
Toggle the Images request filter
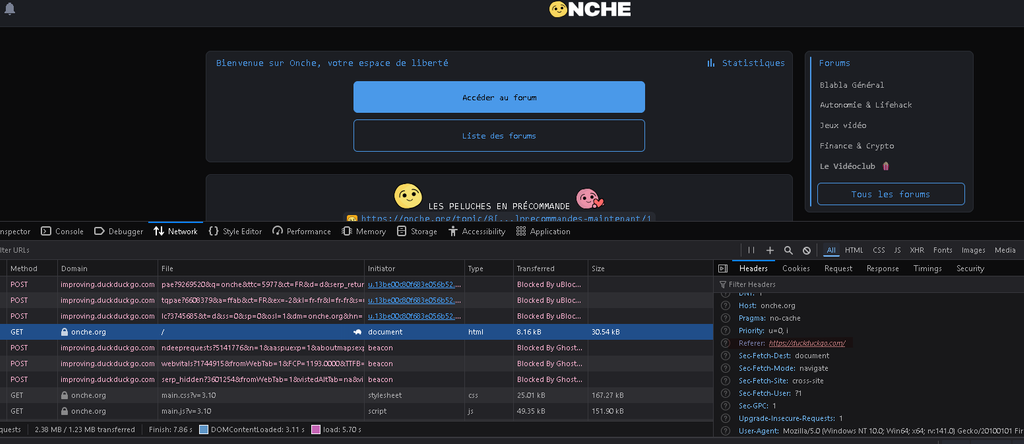pyautogui.click(x=973, y=250)
